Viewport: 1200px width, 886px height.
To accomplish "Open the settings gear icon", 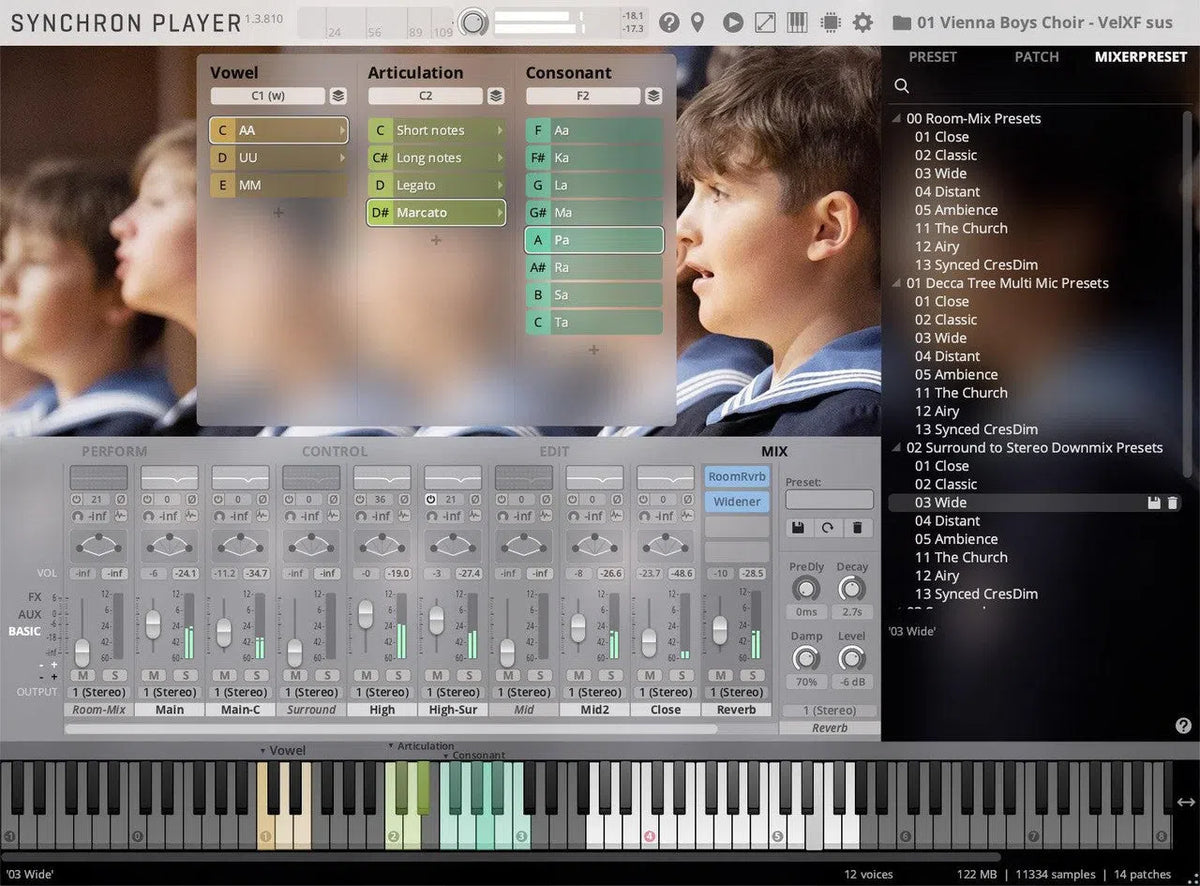I will pos(862,22).
